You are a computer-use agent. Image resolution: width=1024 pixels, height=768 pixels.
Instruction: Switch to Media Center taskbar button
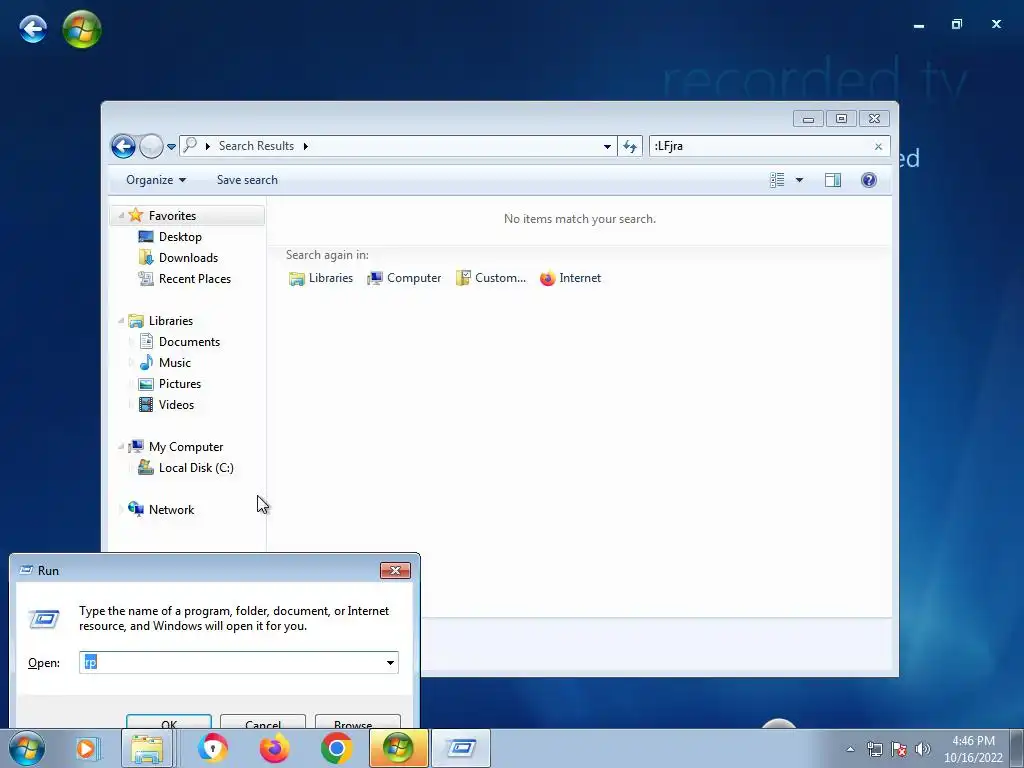398,748
